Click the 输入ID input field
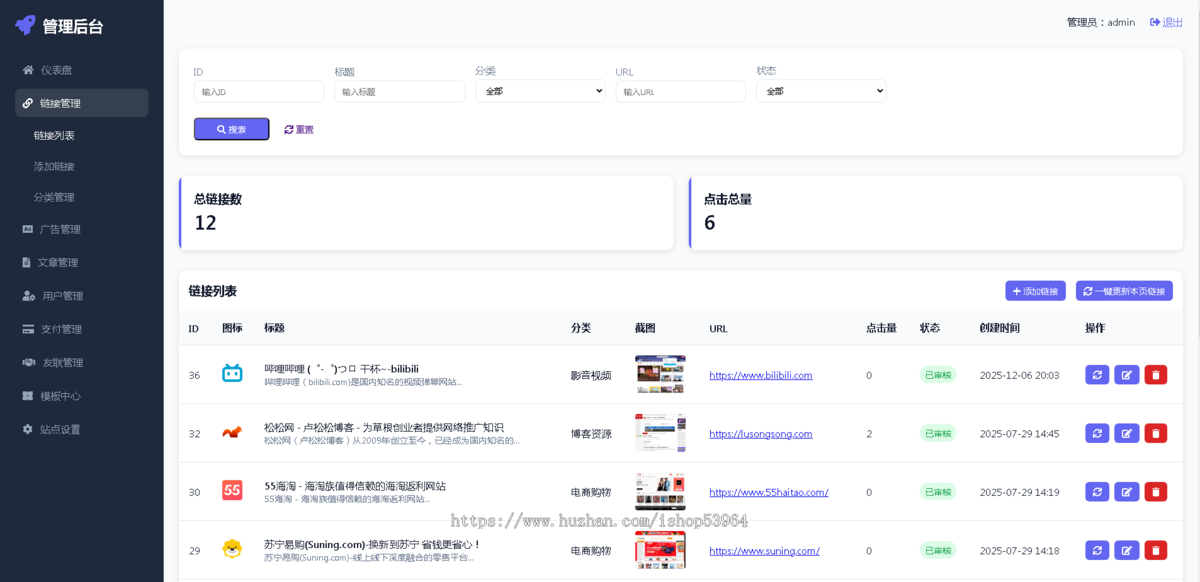The image size is (1200, 582). [258, 90]
